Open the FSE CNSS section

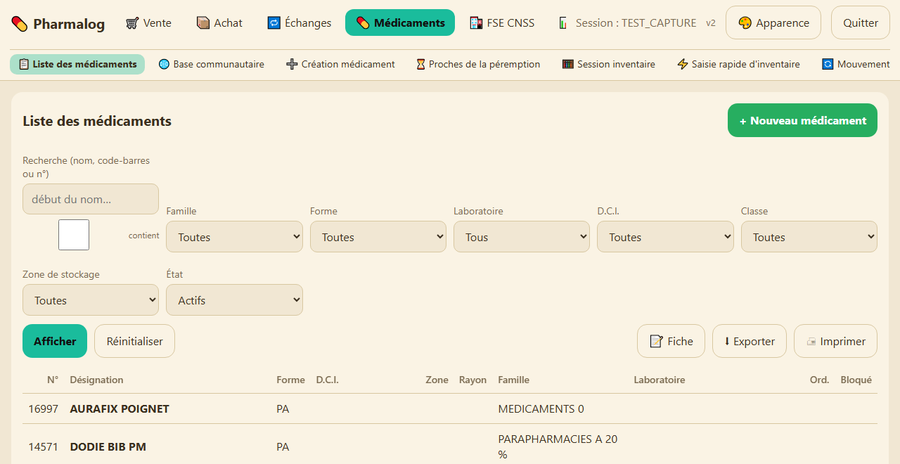[x=502, y=23]
